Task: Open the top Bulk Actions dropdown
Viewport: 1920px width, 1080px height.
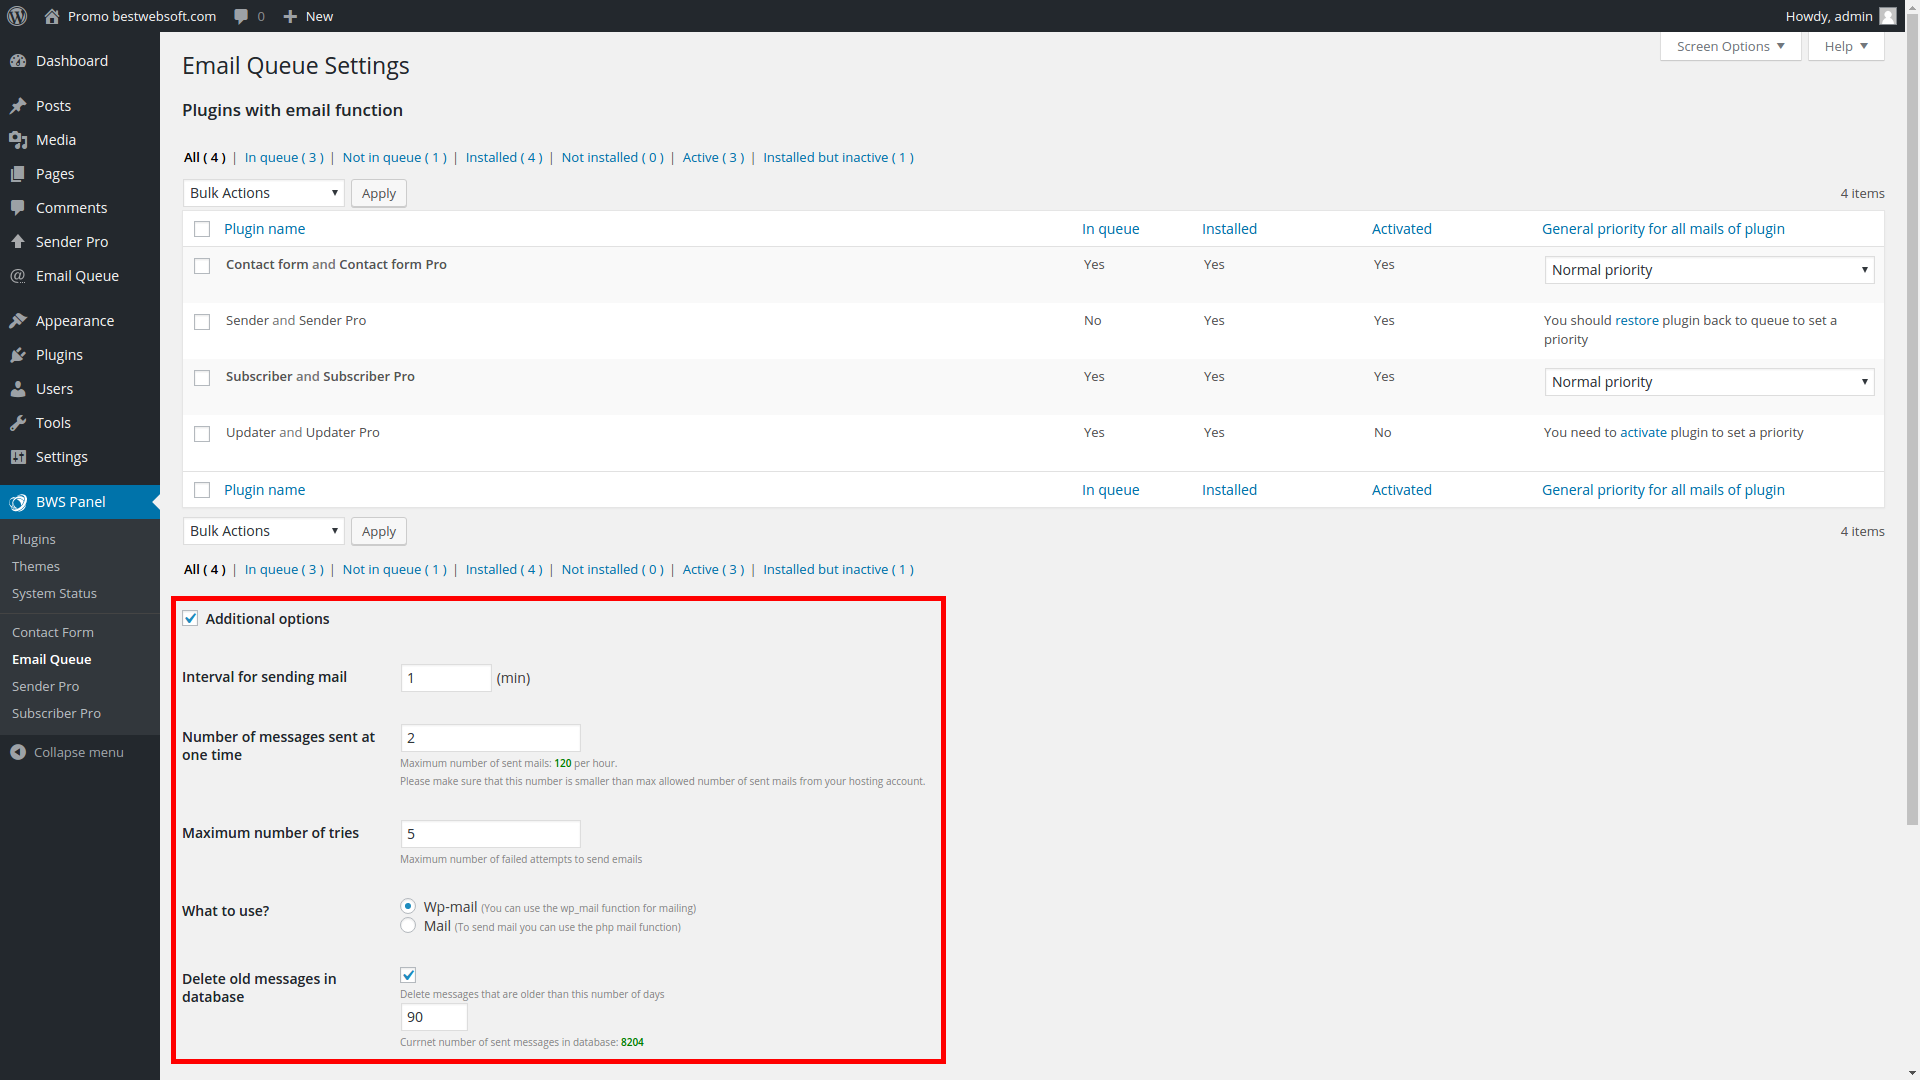Action: pyautogui.click(x=264, y=193)
